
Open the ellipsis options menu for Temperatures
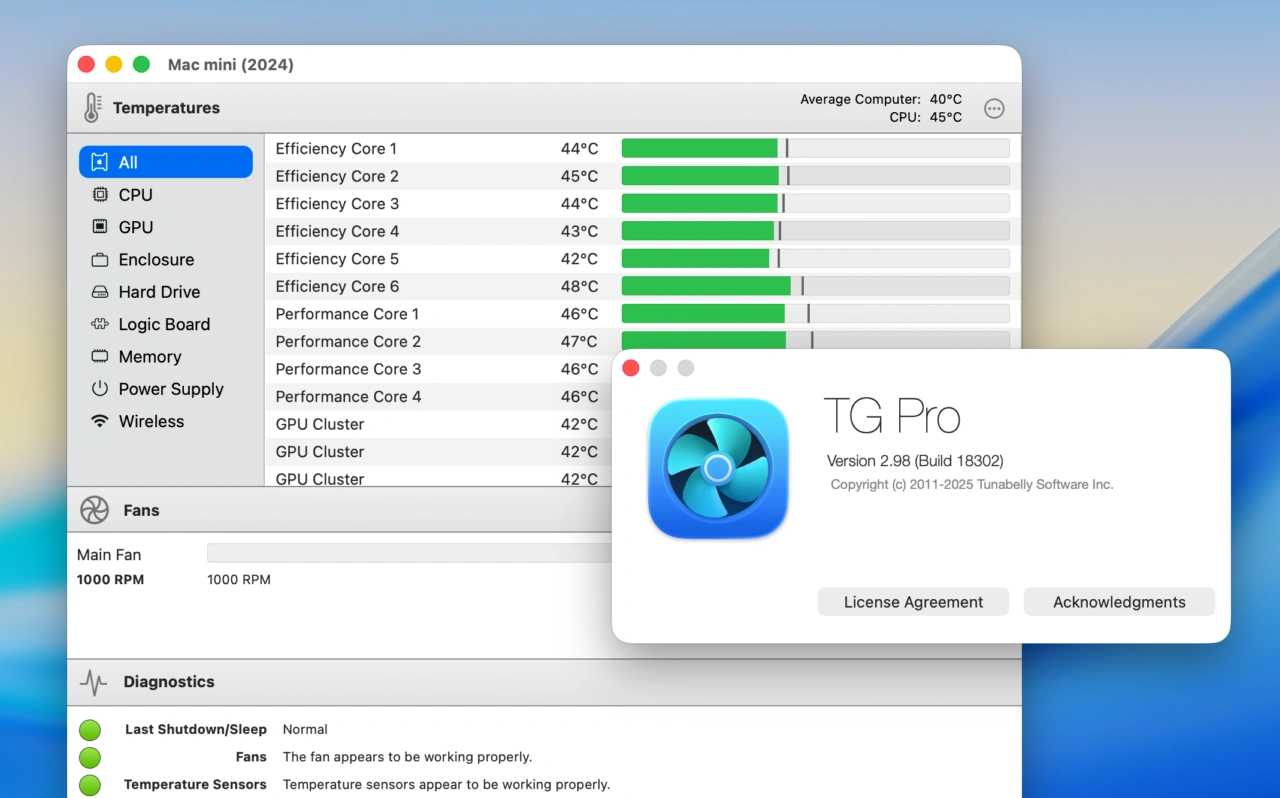[994, 108]
